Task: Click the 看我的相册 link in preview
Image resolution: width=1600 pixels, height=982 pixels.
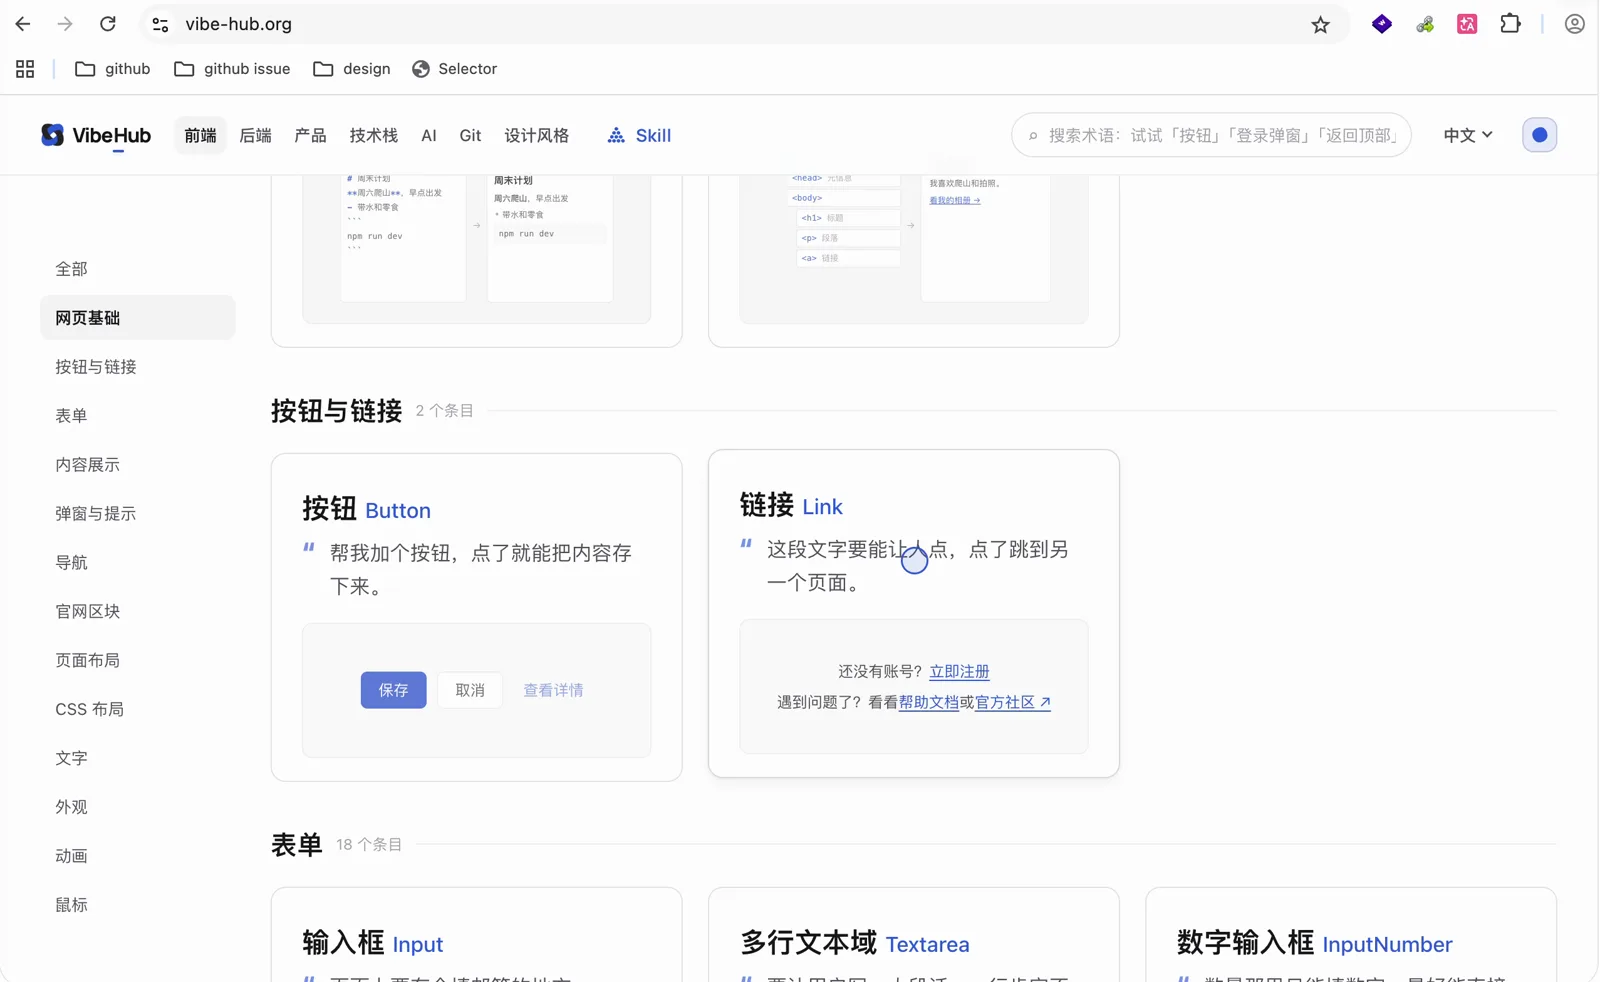Action: [x=955, y=200]
